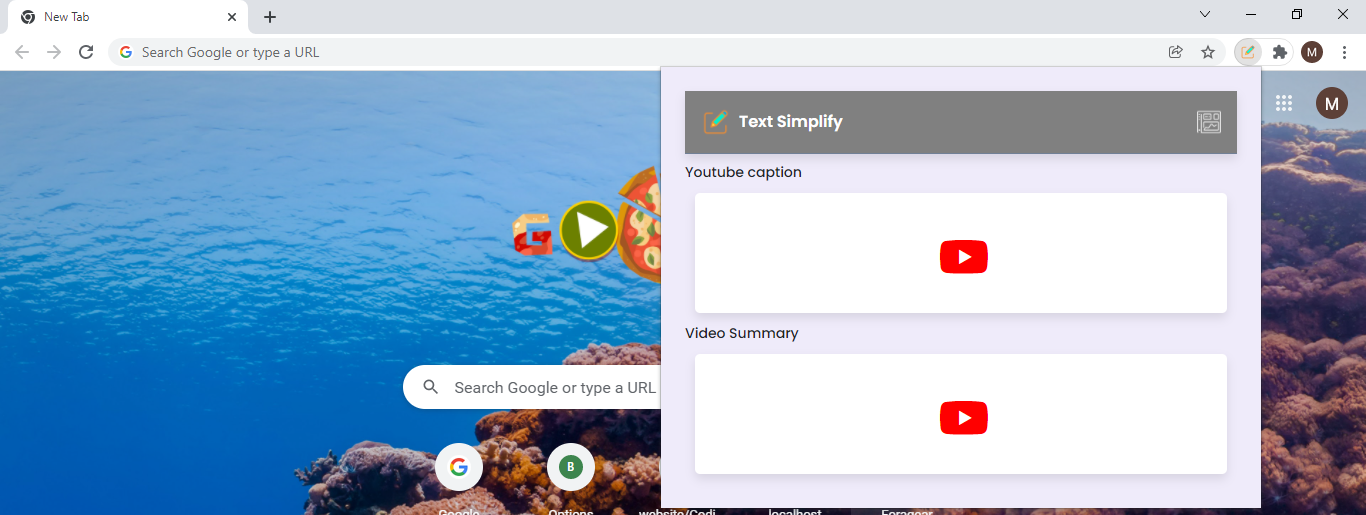Click the YouTube icon under Youtube caption
The width and height of the screenshot is (1366, 515).
(x=964, y=257)
